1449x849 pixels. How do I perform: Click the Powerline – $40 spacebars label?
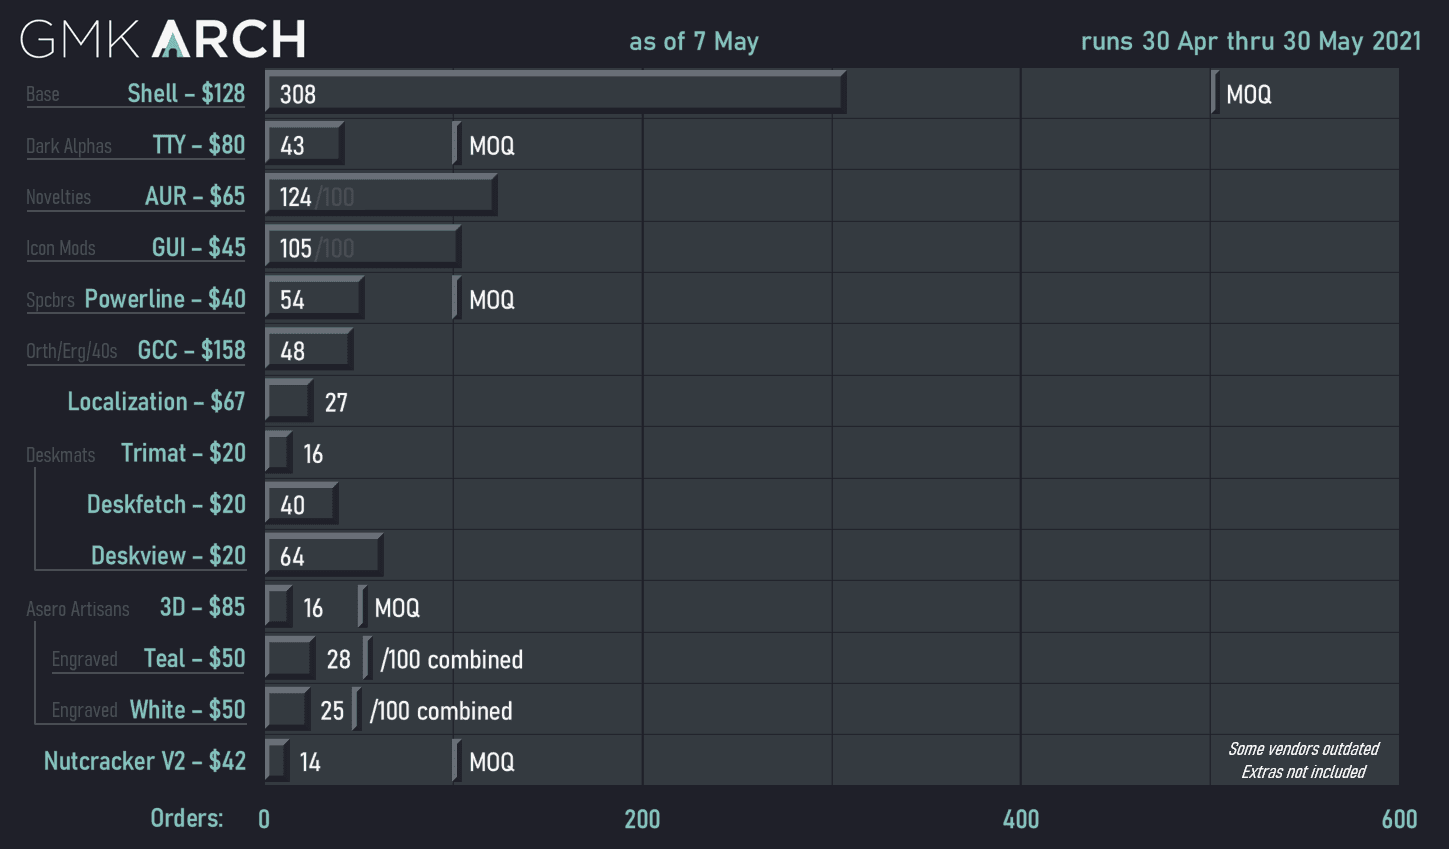164,299
